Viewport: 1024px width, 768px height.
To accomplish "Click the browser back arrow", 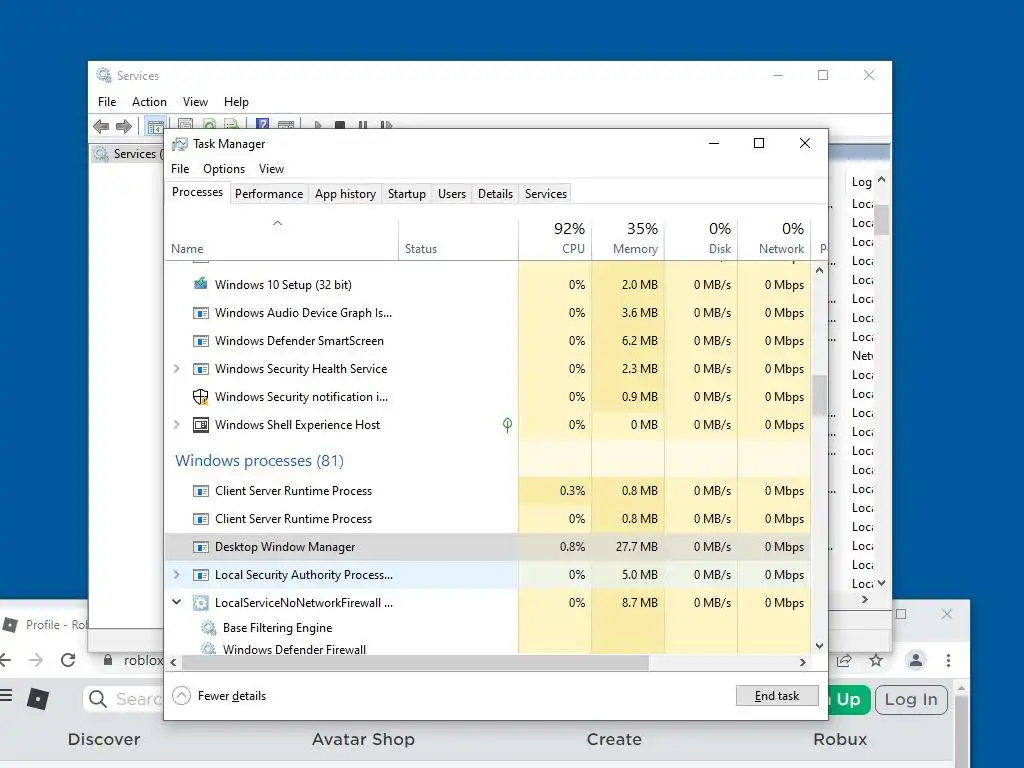I will [x=5, y=660].
